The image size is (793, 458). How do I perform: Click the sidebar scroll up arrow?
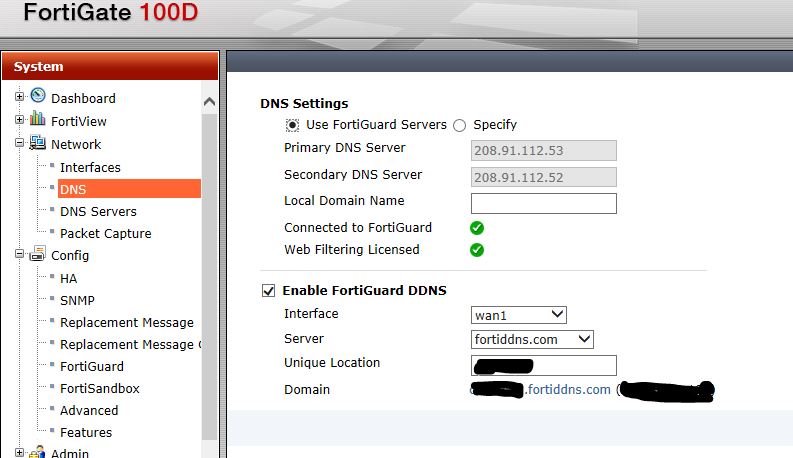tap(209, 102)
